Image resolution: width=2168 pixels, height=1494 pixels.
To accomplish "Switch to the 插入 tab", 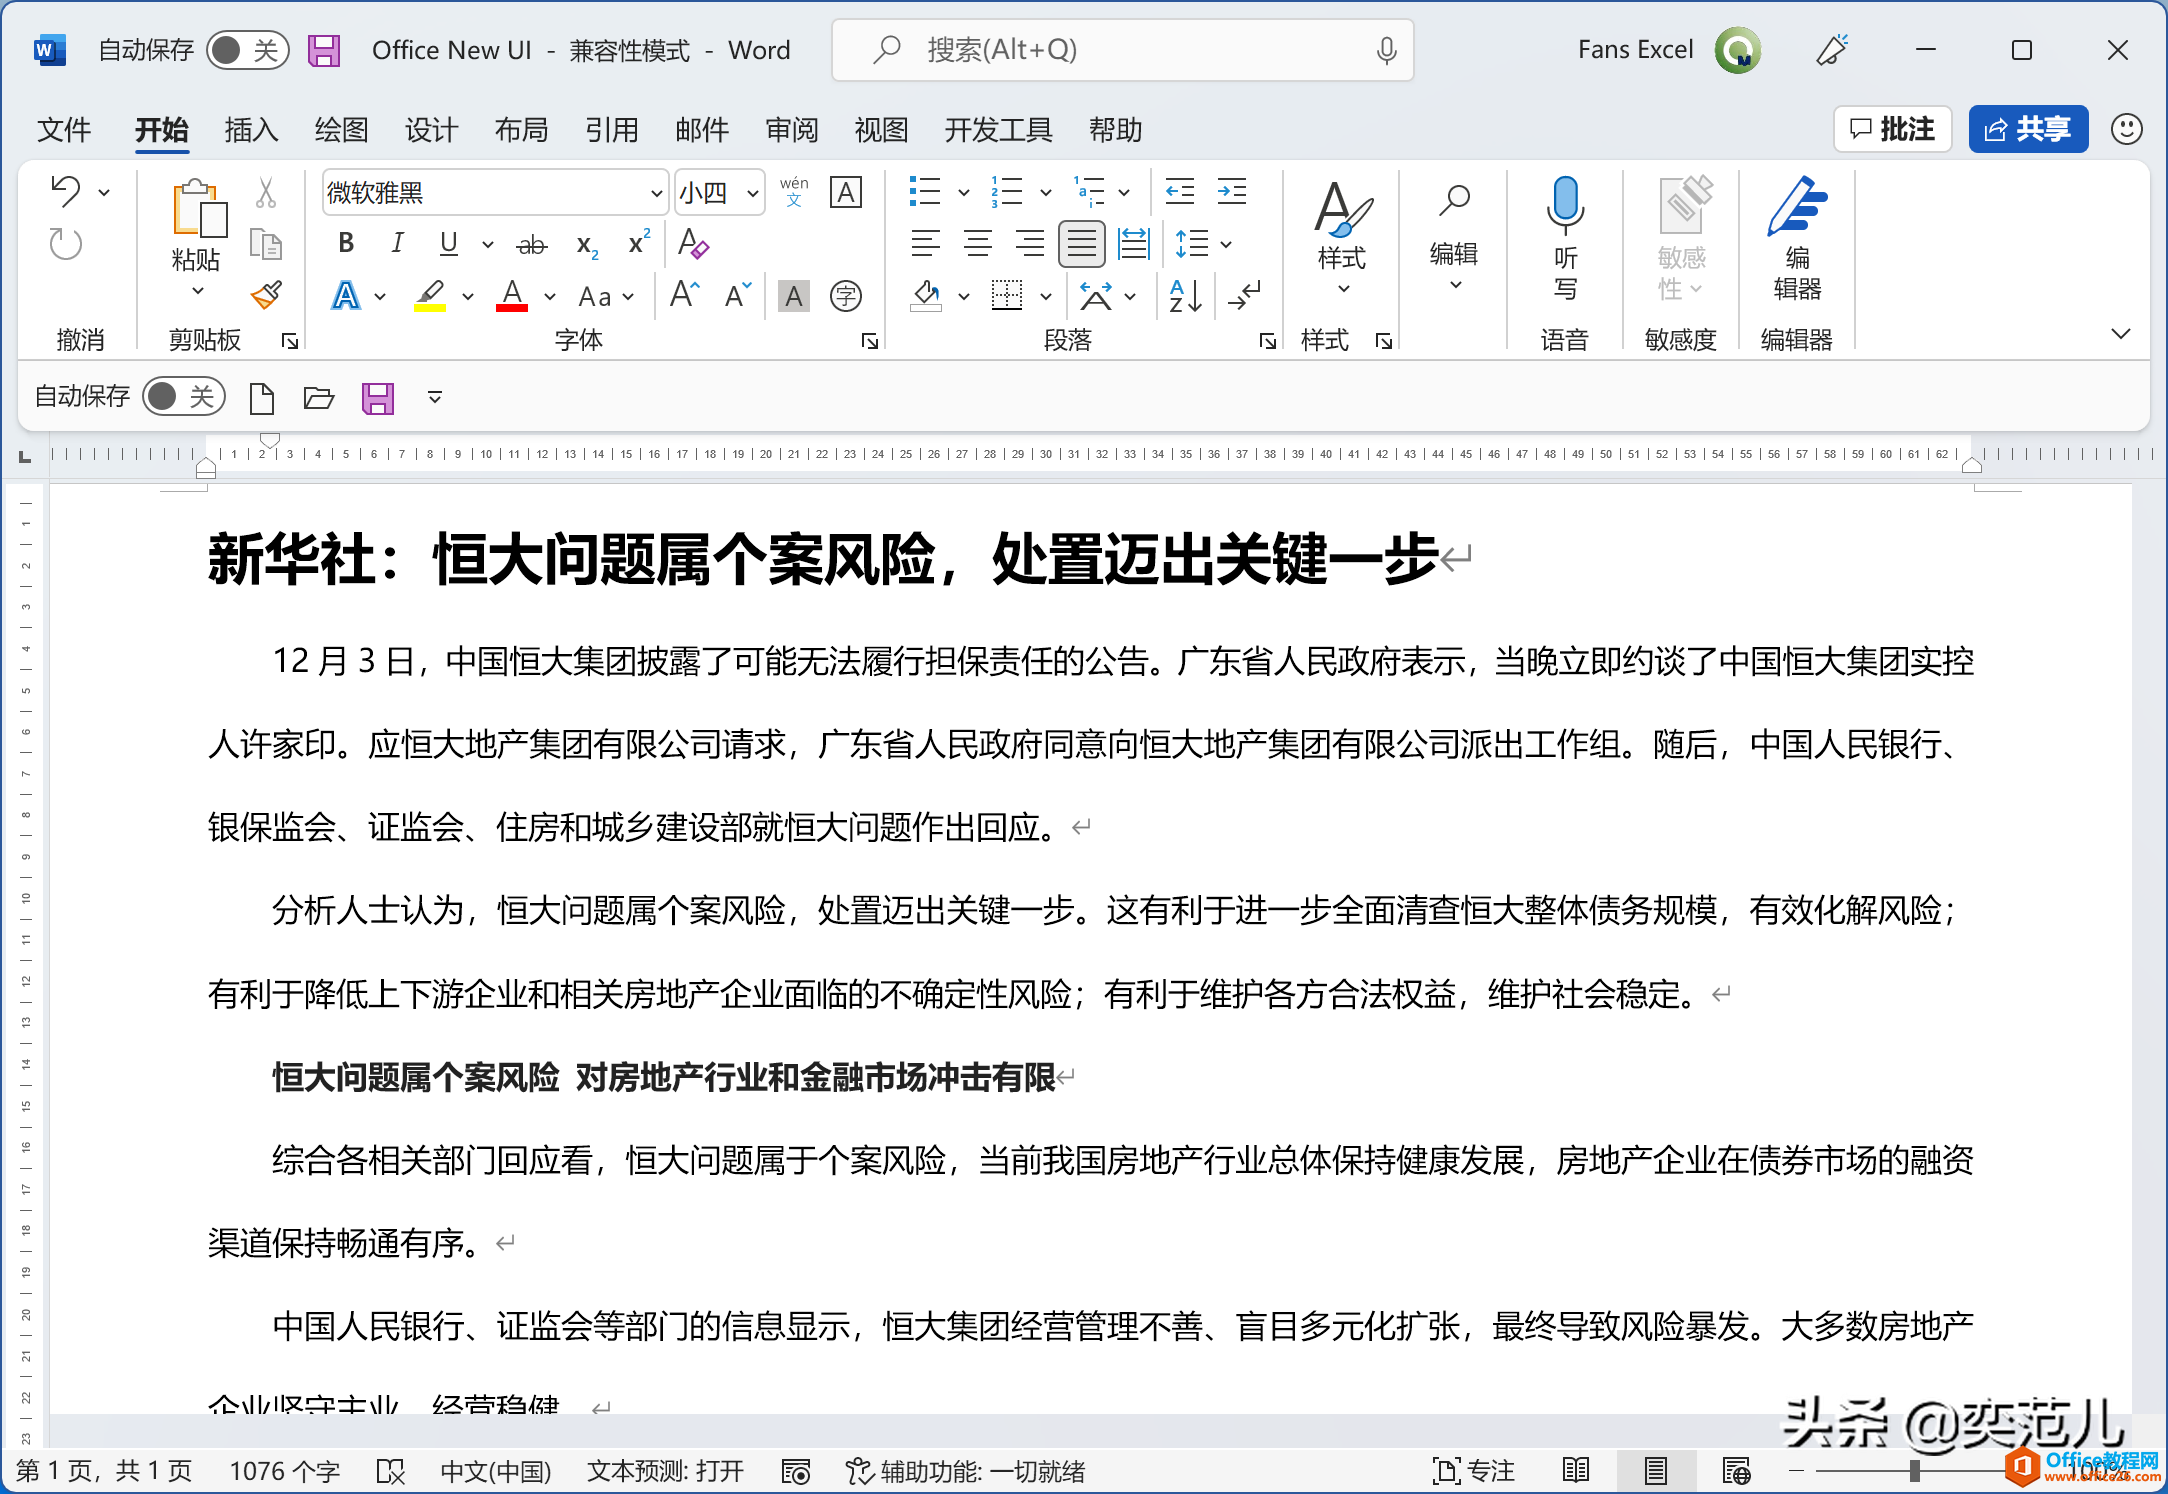I will [252, 130].
